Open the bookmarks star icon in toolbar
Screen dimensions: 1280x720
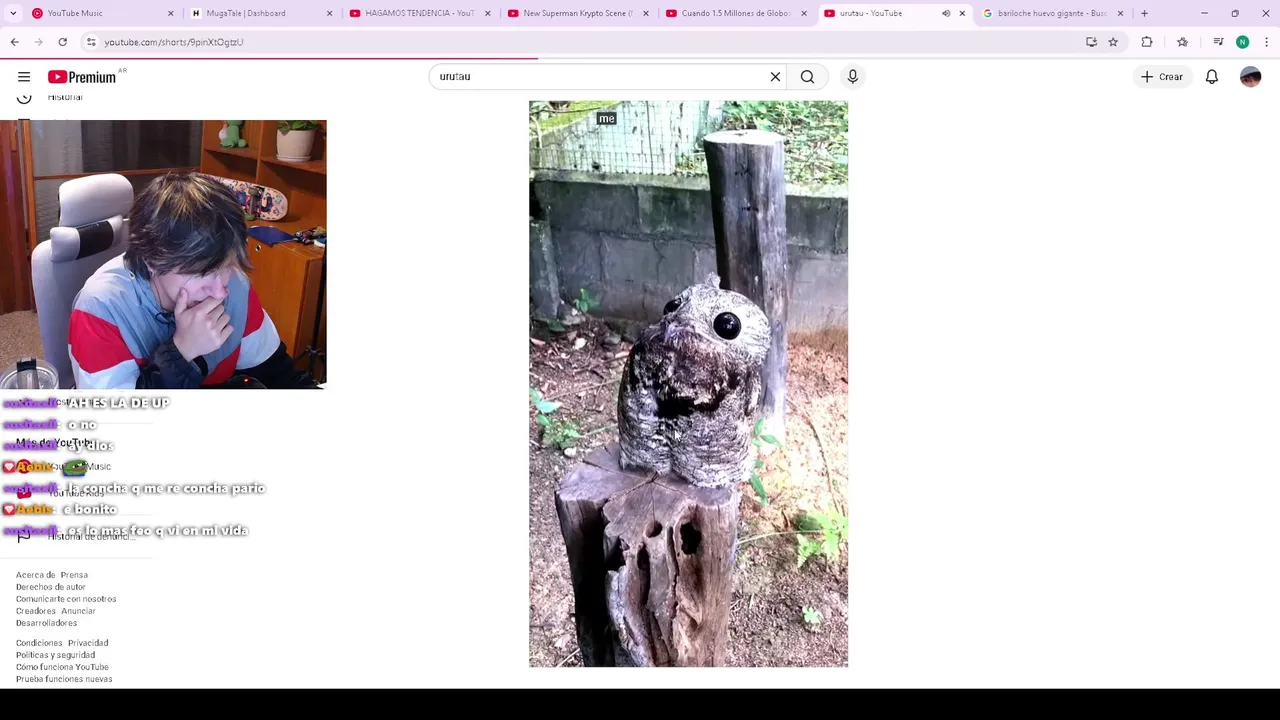[1182, 42]
